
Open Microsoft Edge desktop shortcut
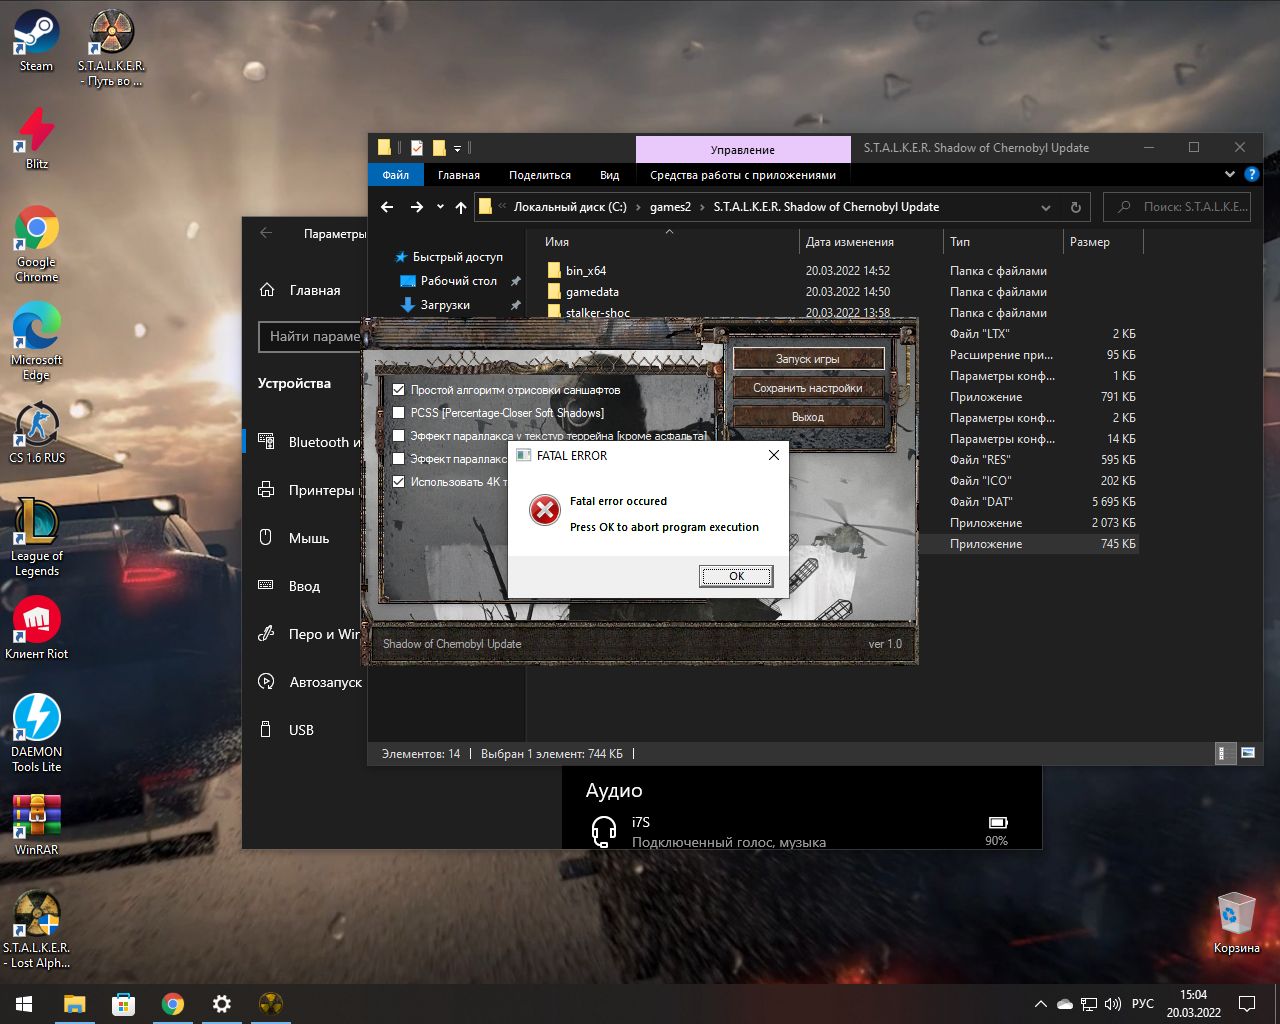[36, 343]
